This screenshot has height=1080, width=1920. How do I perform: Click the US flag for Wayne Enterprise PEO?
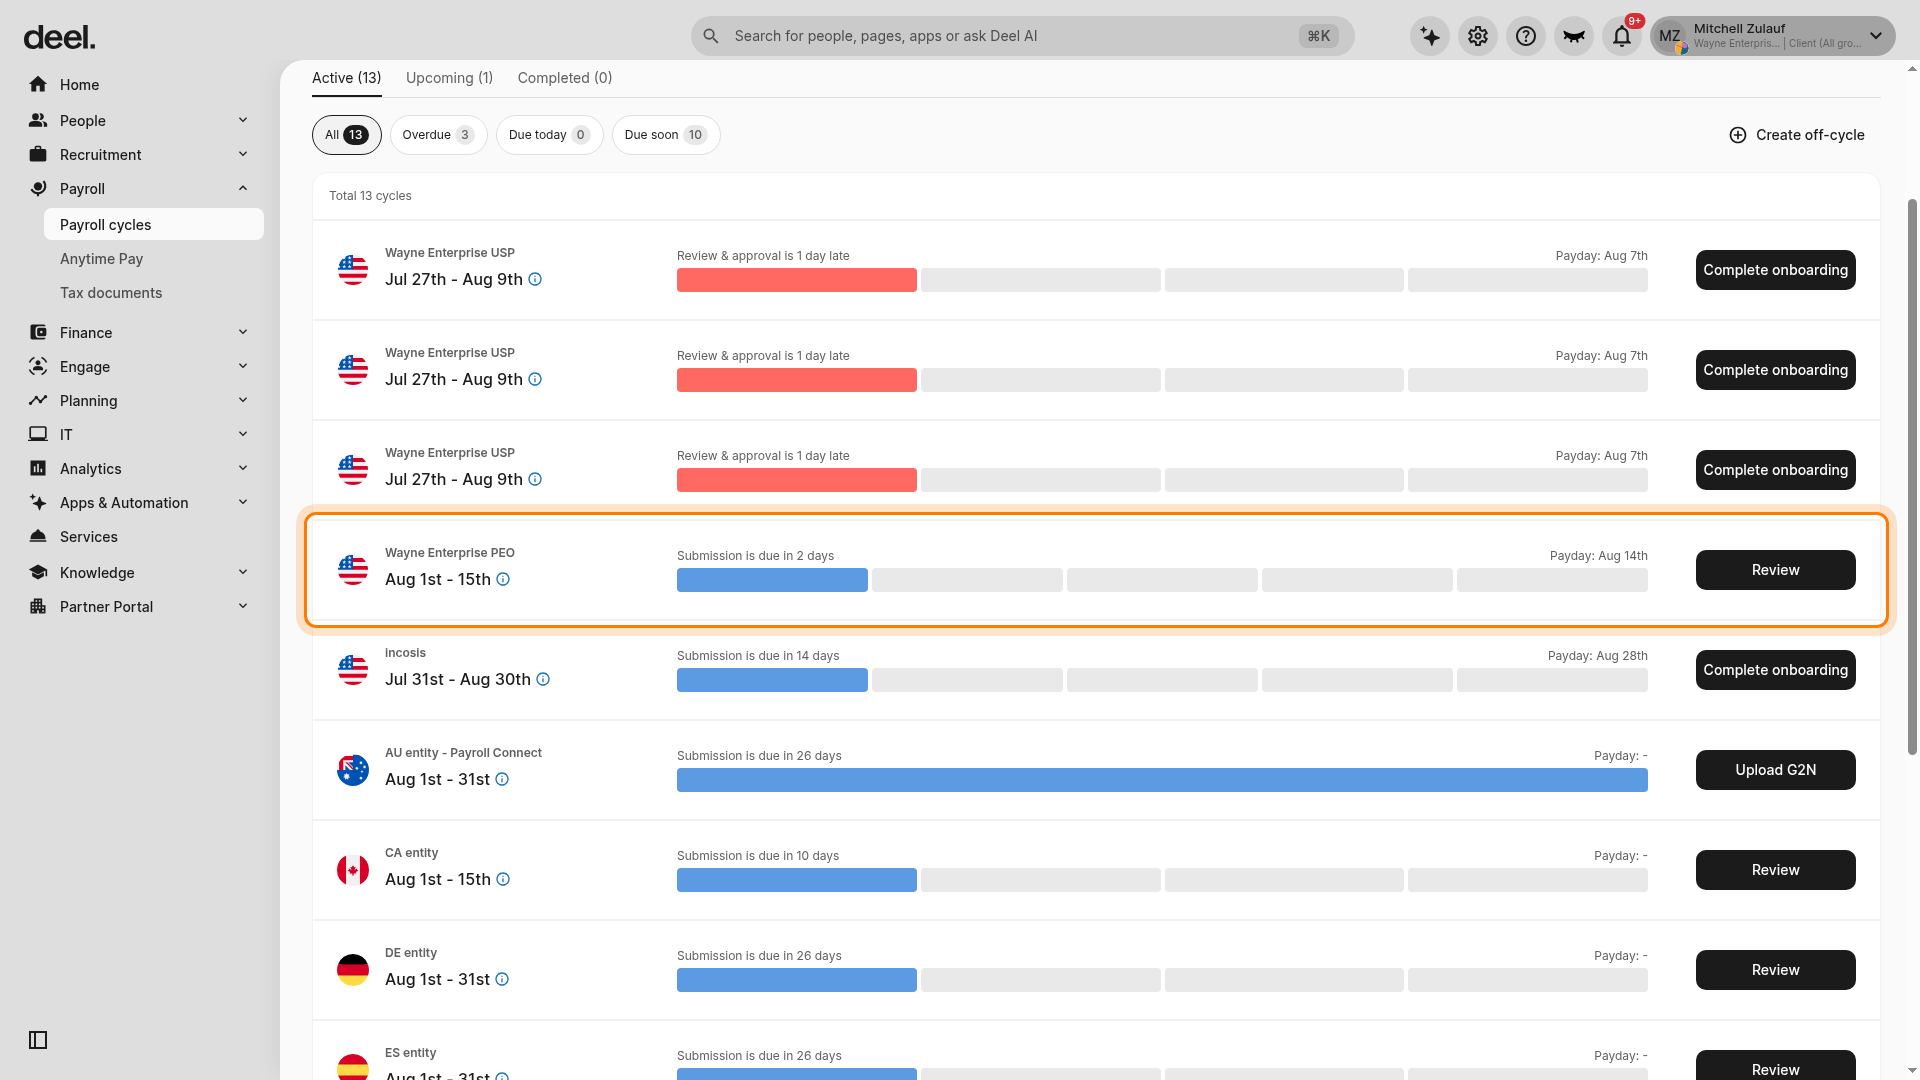tap(353, 570)
